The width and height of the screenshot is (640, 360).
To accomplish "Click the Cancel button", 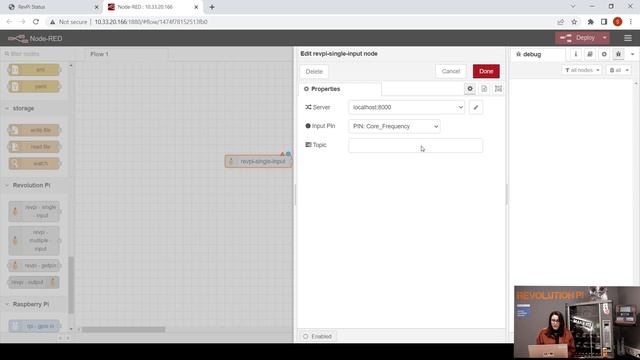I will tap(451, 71).
